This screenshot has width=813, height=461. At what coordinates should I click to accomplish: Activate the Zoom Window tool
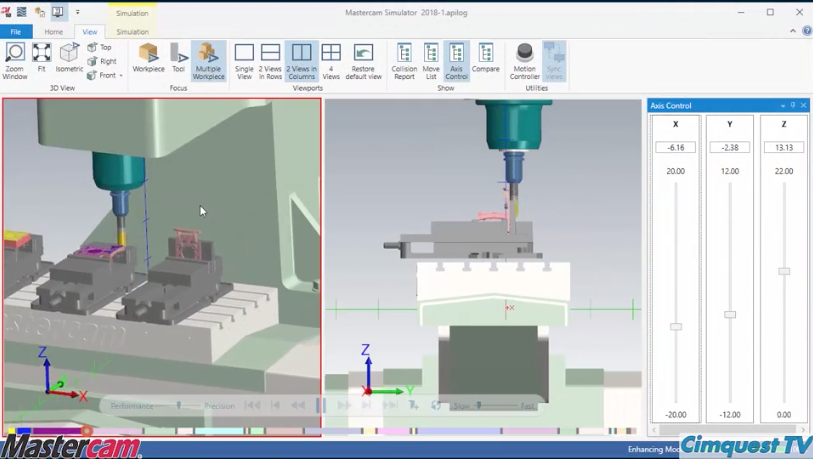[15, 61]
